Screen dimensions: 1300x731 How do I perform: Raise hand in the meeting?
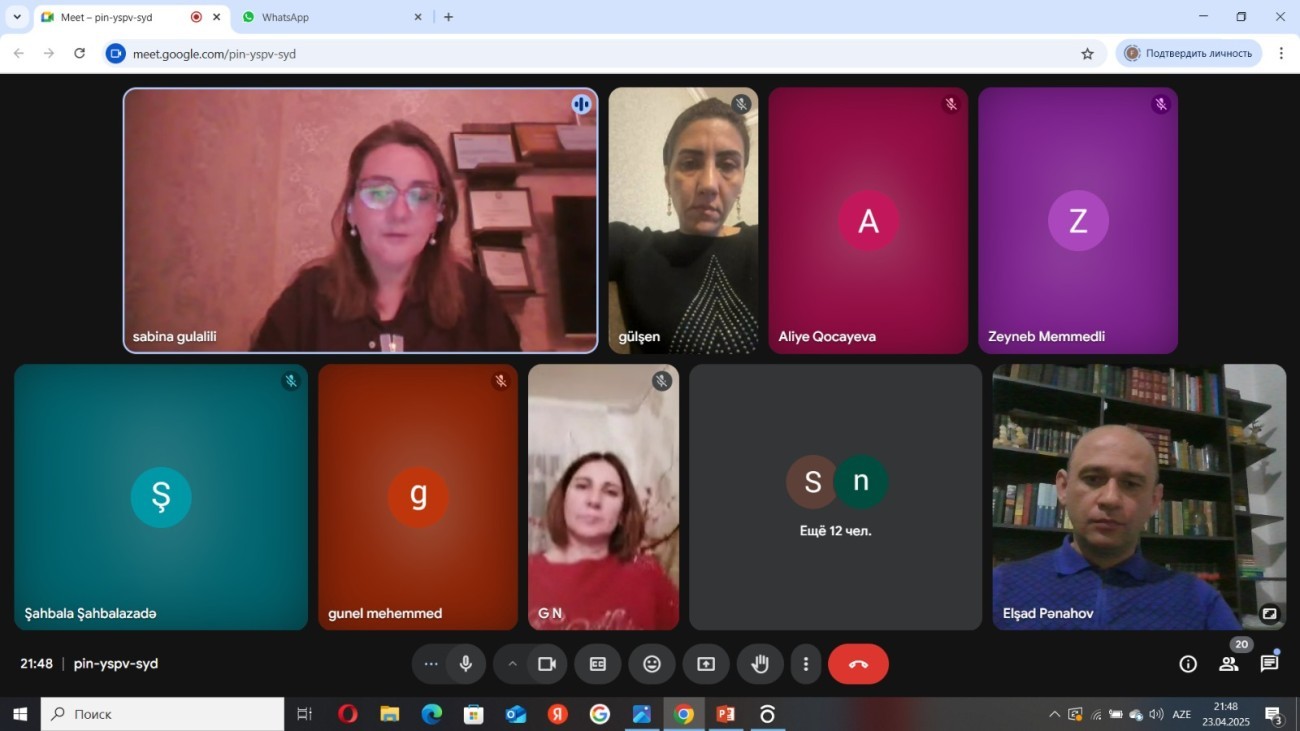pos(760,664)
